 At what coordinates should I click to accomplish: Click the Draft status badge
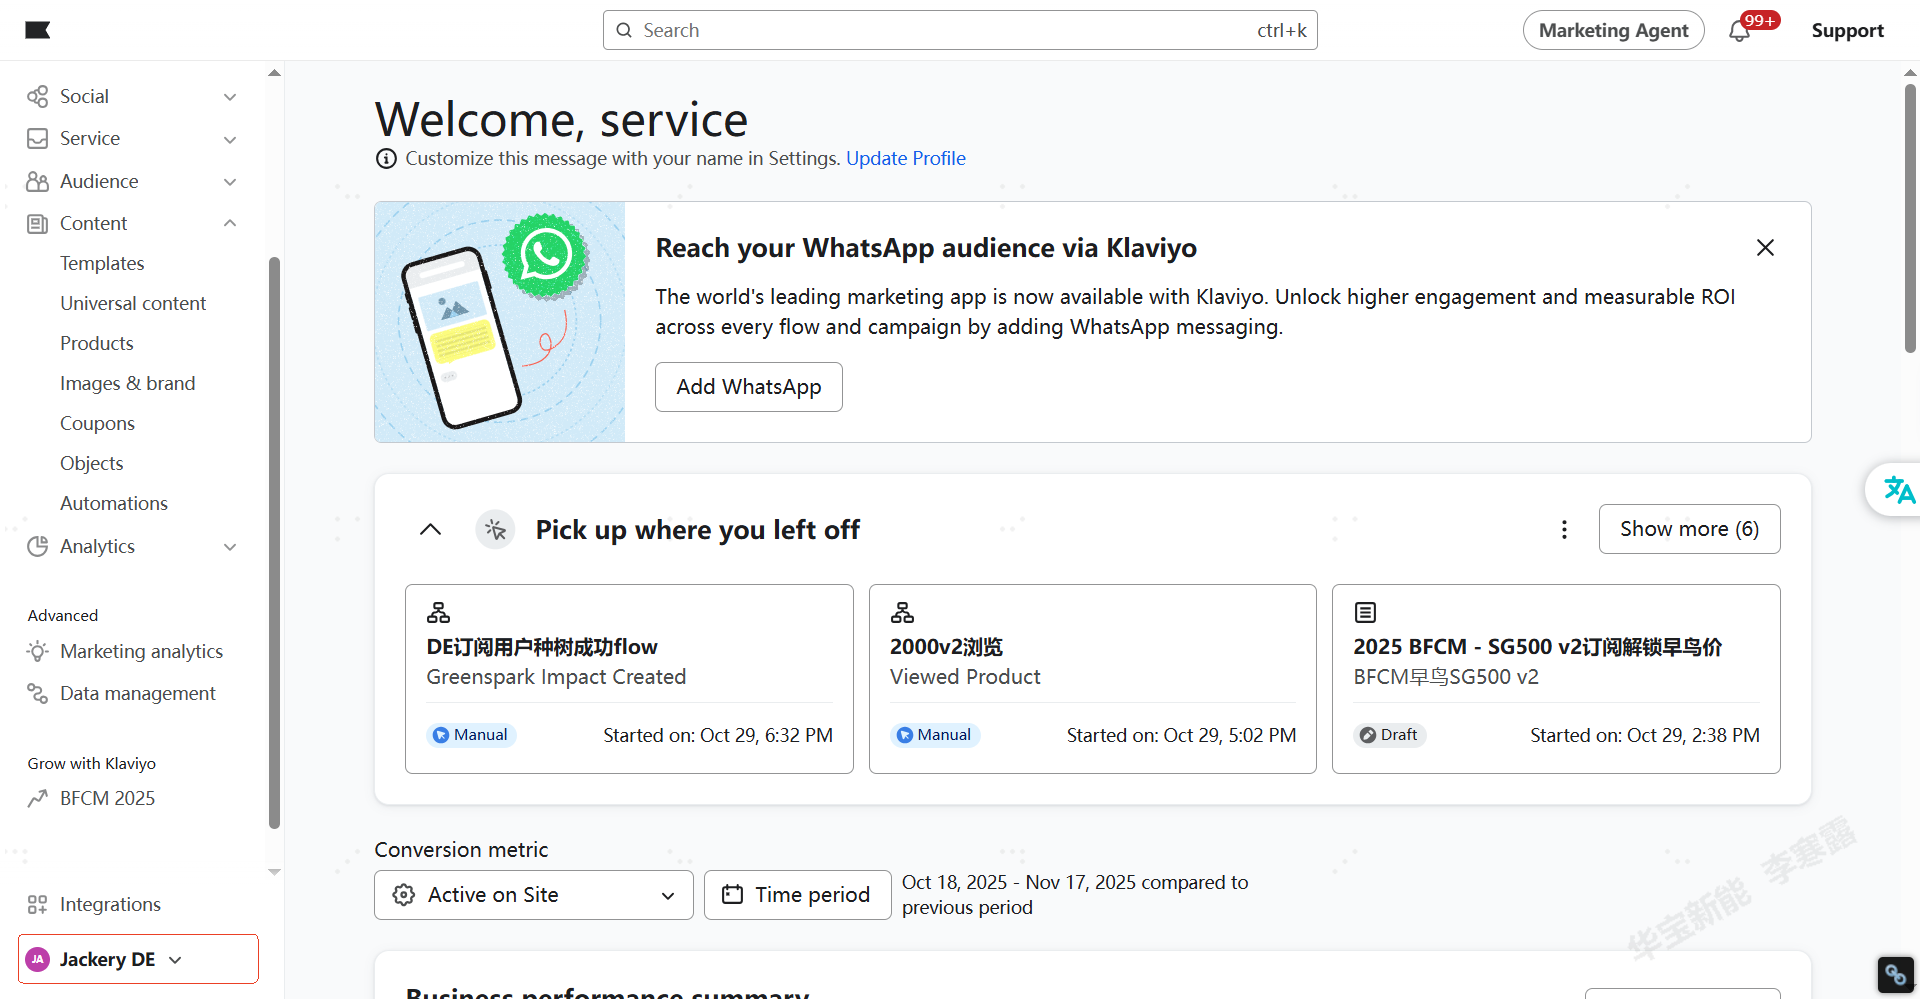tap(1389, 735)
